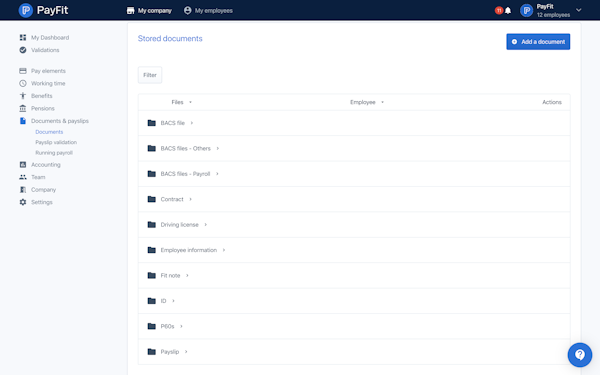
Task: Open the Settings menu item
Action: (42, 202)
